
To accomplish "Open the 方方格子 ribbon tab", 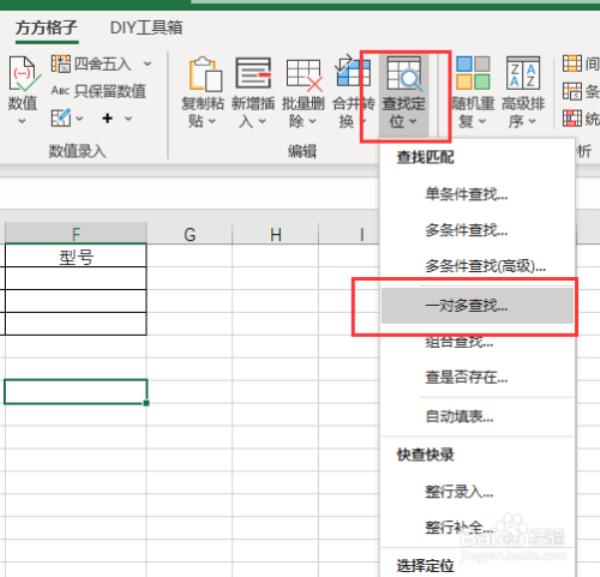I will pyautogui.click(x=46, y=28).
